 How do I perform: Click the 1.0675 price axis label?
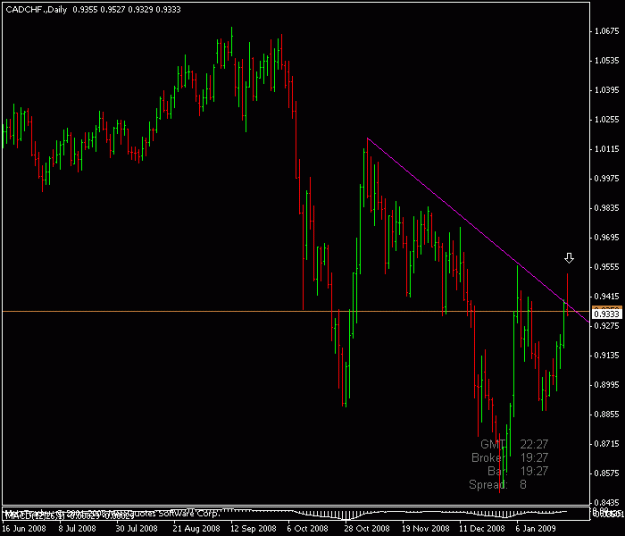pos(607,31)
